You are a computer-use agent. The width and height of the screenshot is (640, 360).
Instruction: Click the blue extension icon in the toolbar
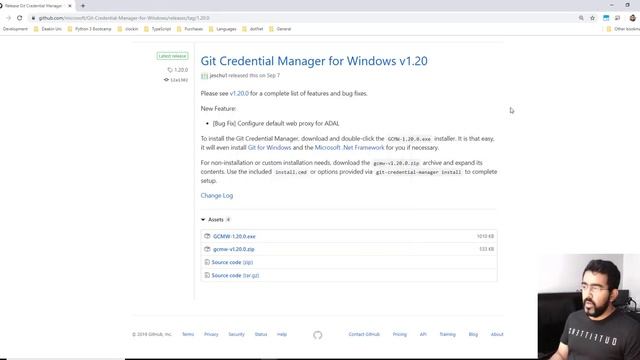pyautogui.click(x=606, y=18)
